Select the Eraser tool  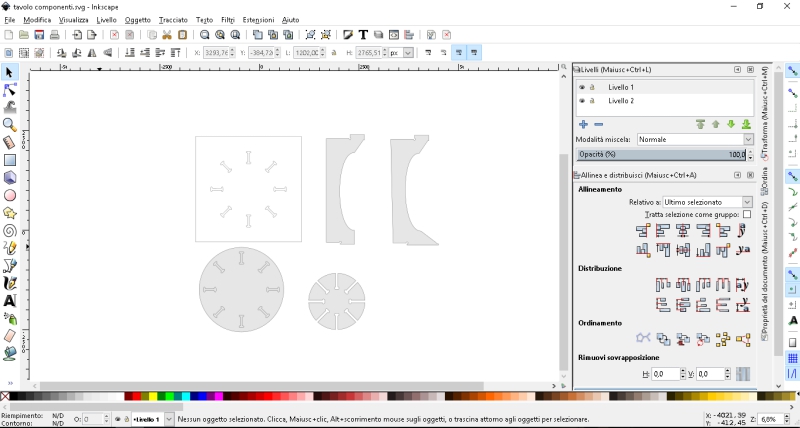tap(9, 336)
